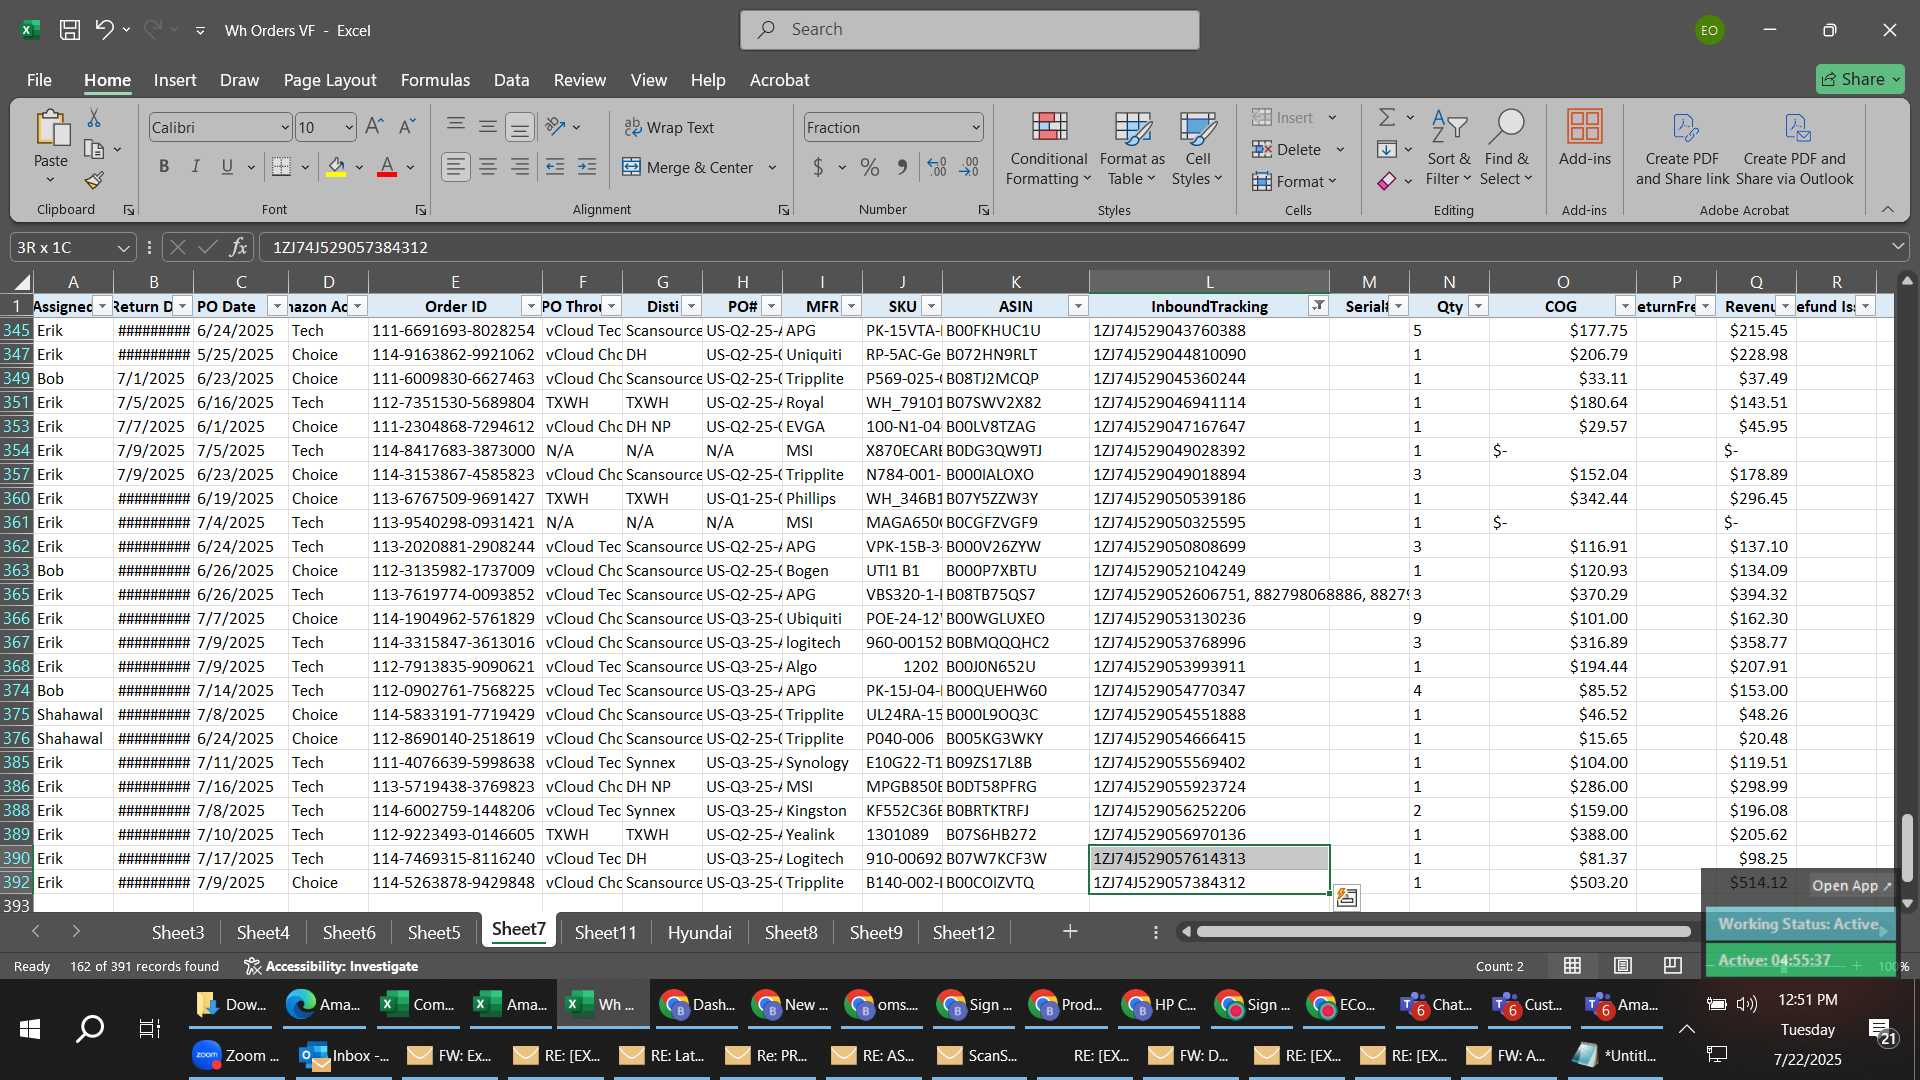Toggle Align Right

point(520,167)
